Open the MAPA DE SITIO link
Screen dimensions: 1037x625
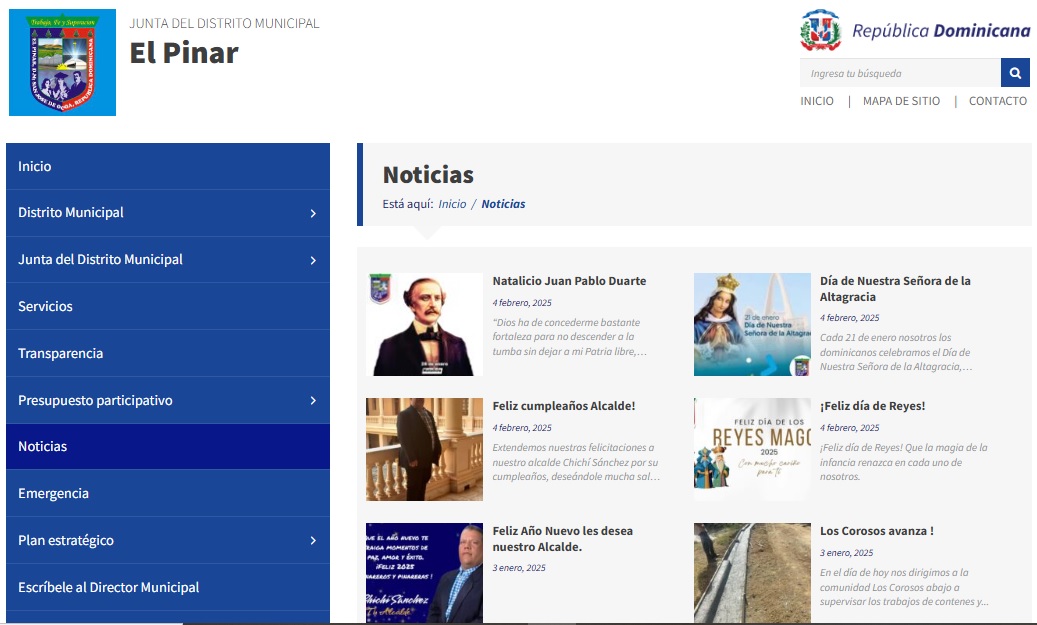click(901, 101)
